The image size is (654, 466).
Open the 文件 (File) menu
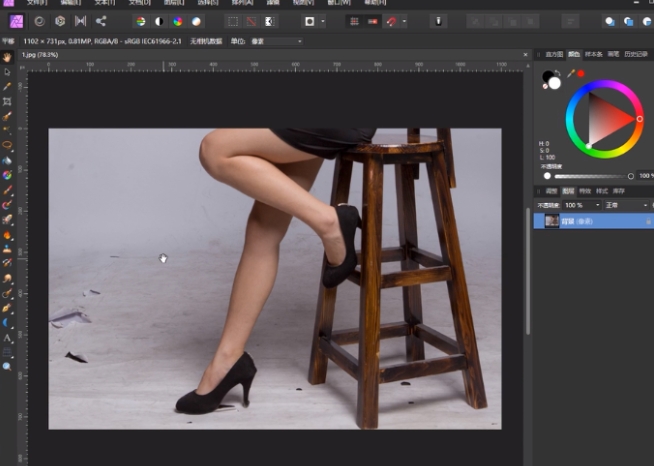(x=37, y=3)
